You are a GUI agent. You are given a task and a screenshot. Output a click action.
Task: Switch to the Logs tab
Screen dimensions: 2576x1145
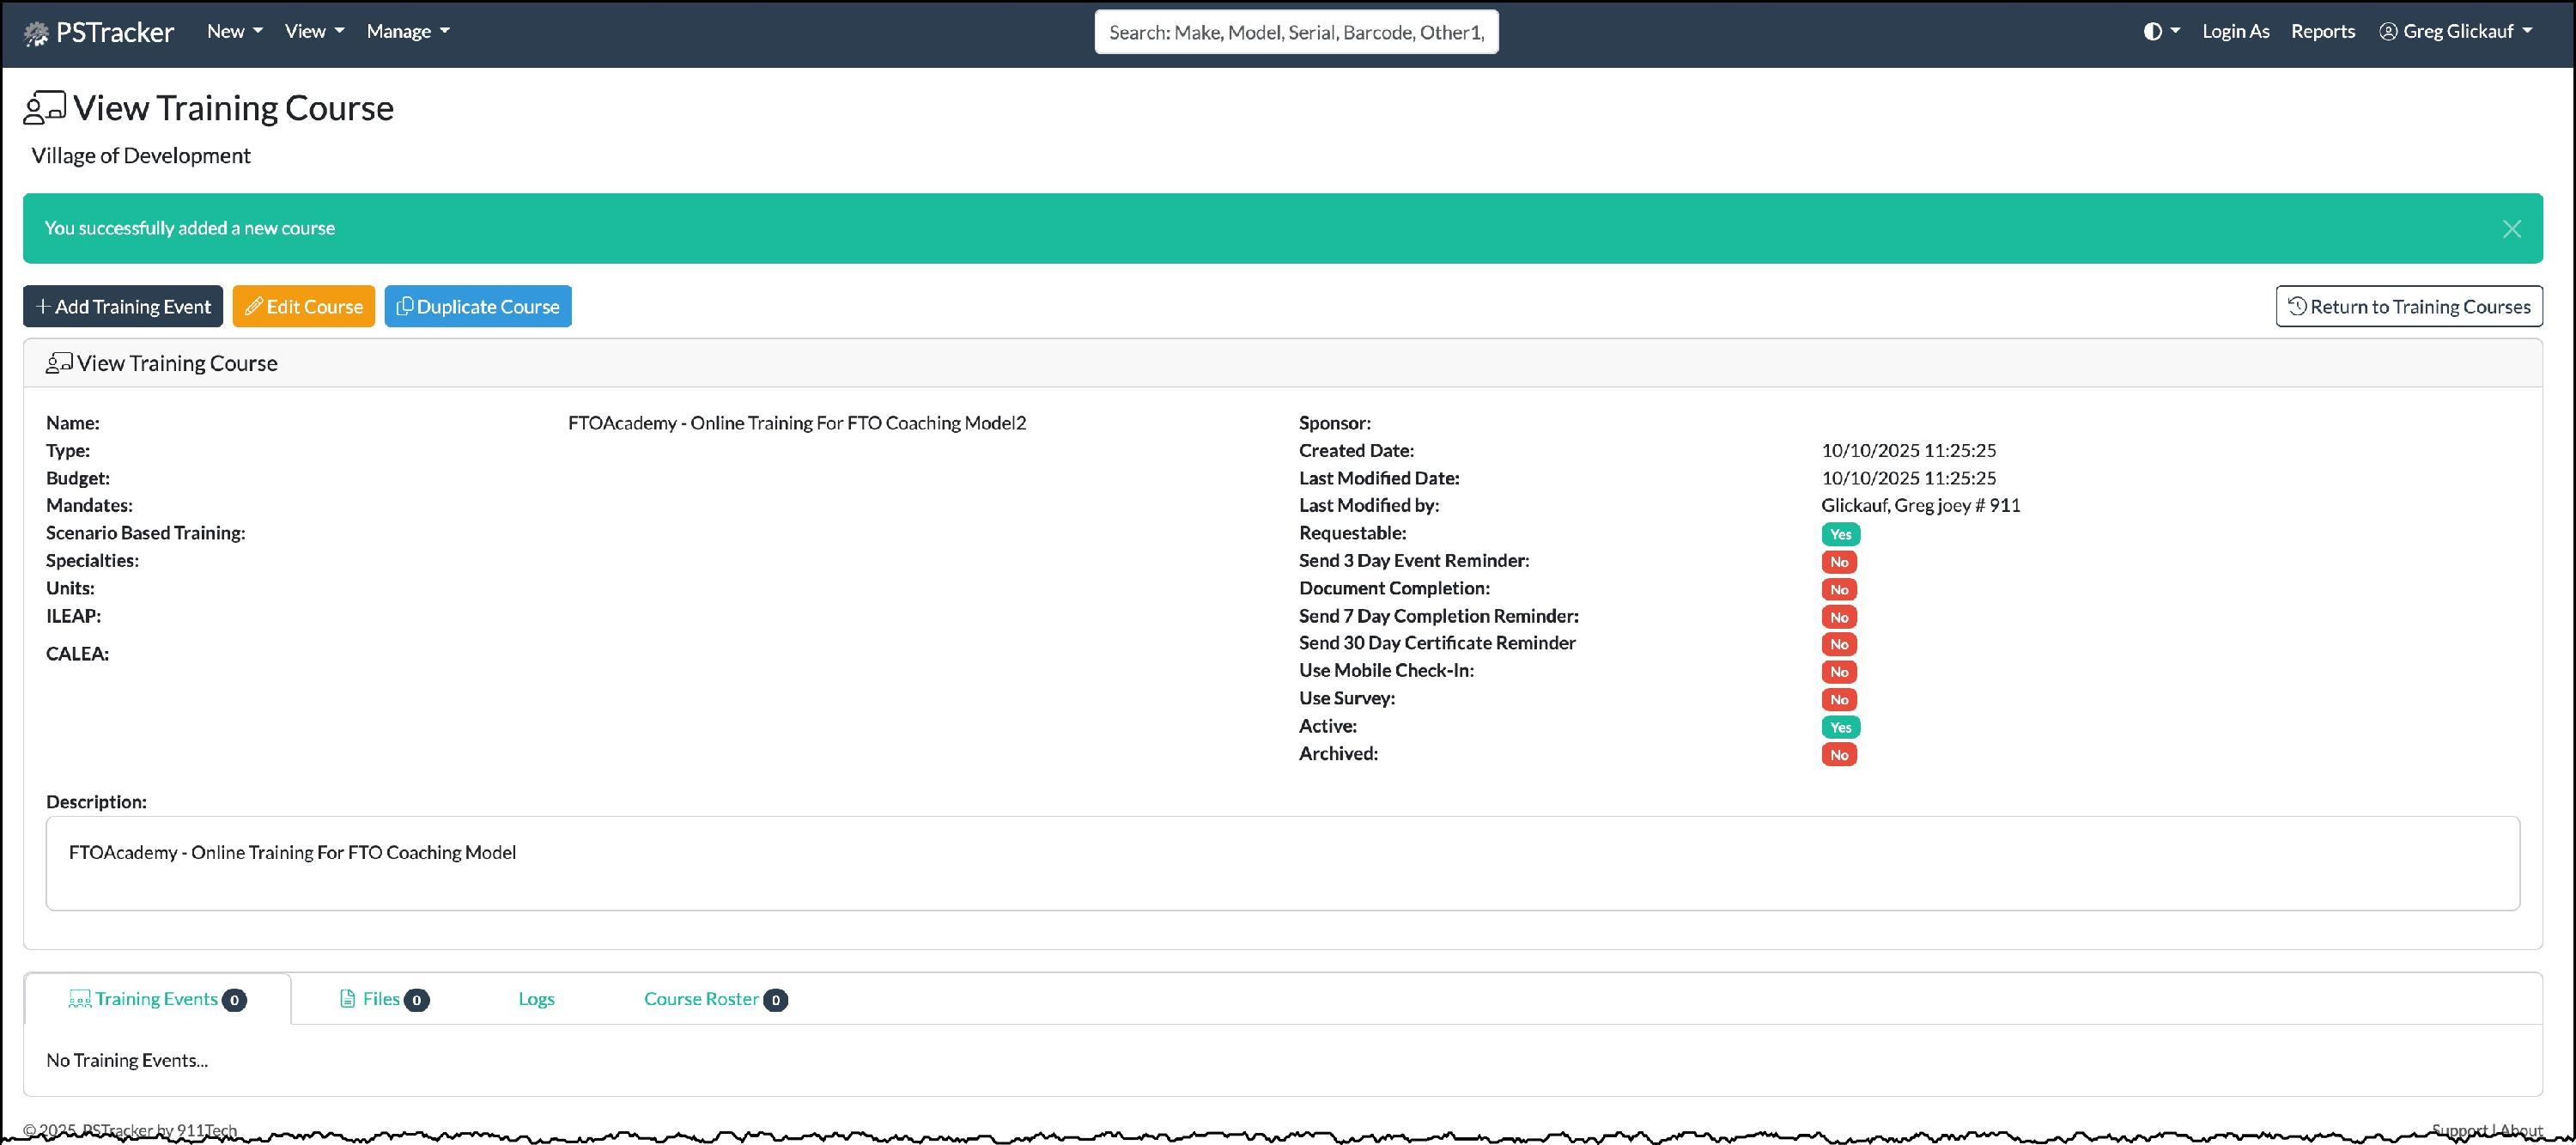coord(536,998)
